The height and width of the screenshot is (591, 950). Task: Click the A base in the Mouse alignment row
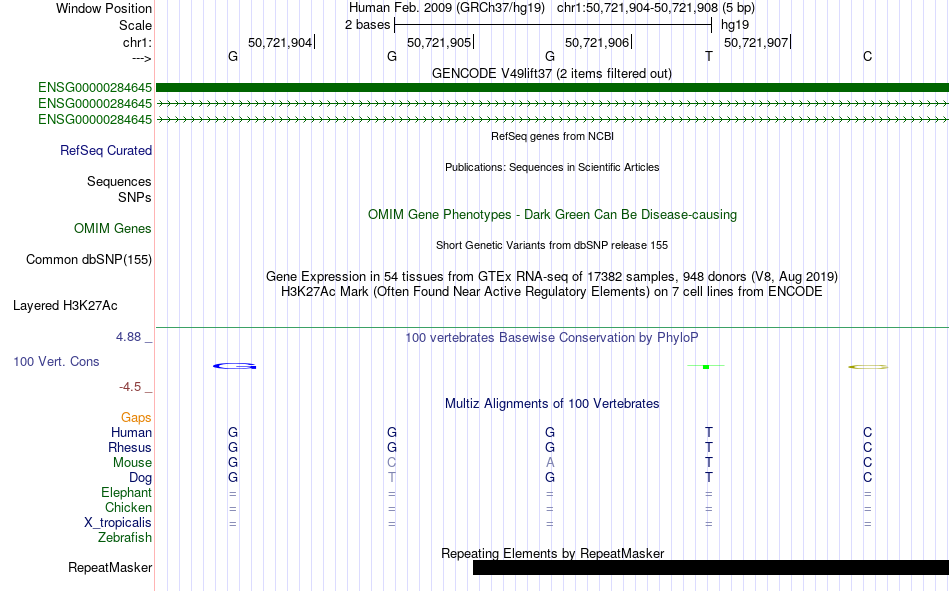[x=550, y=462]
